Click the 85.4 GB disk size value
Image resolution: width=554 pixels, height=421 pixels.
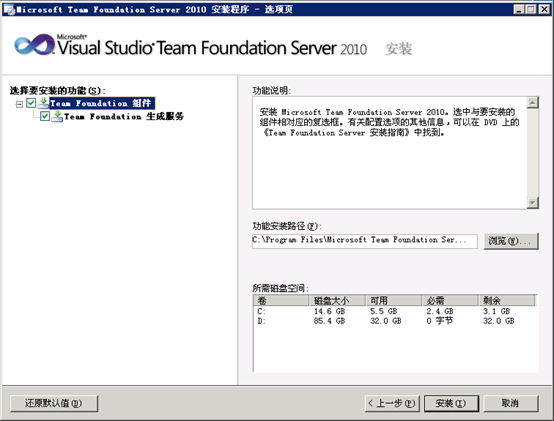(x=329, y=321)
